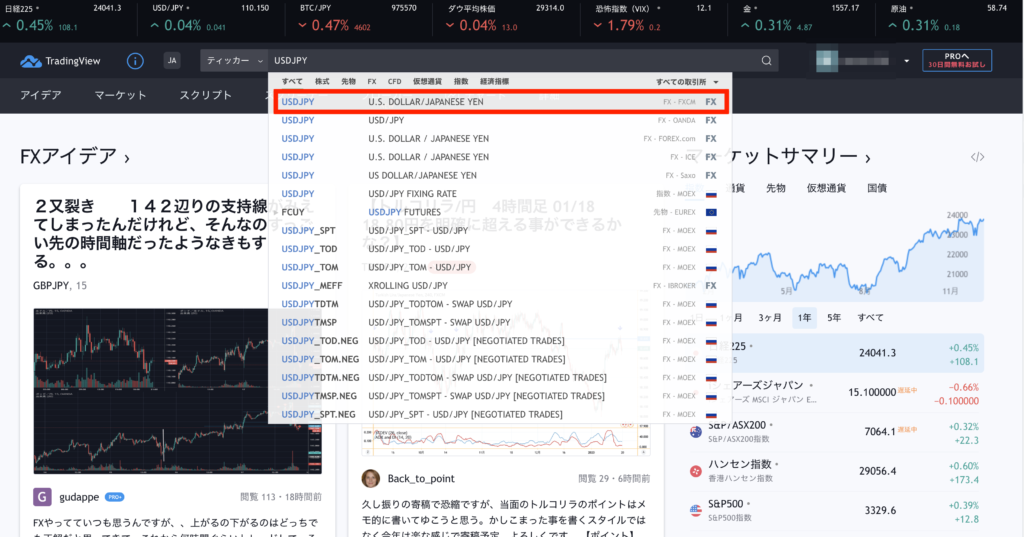
Task: Click the JA language button
Action: 172,61
